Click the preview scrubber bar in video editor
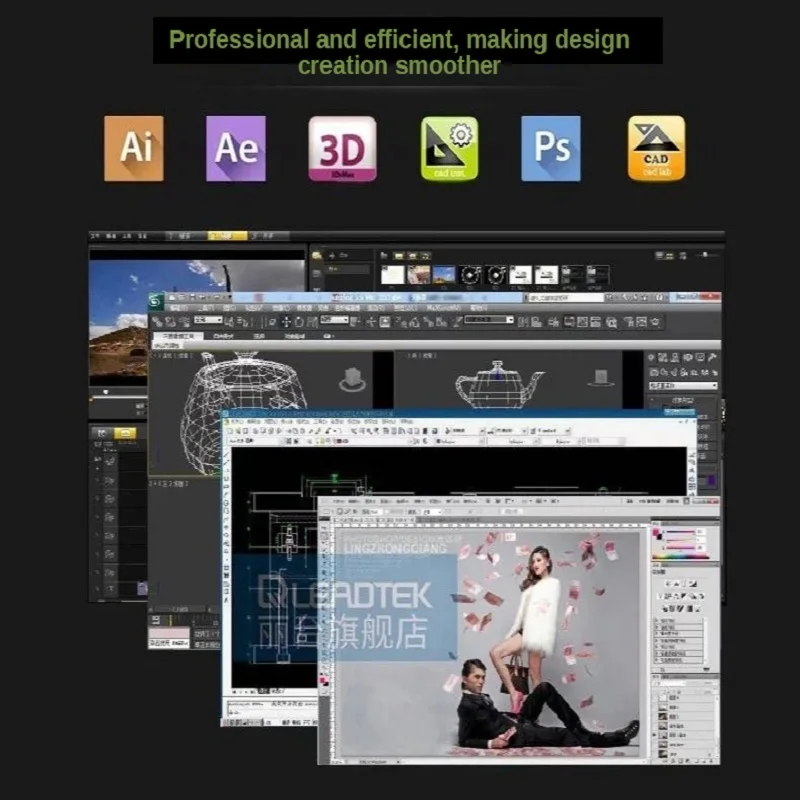The image size is (800, 800). 118,396
